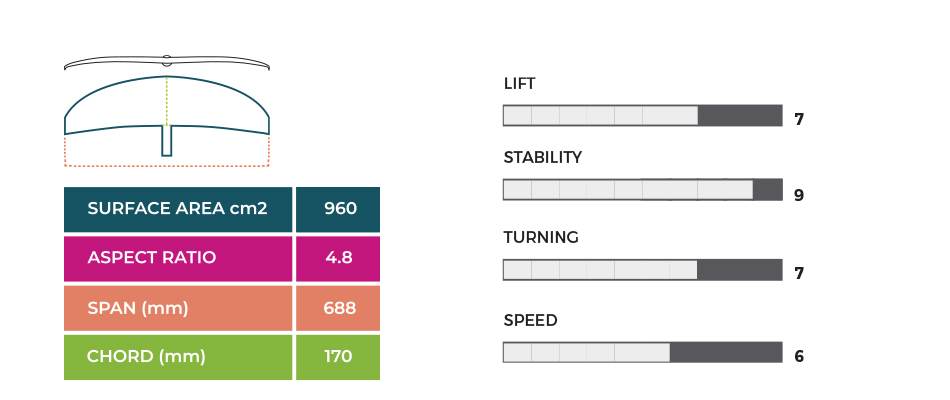Select the 4.8 aspect ratio value
The width and height of the screenshot is (950, 400).
click(x=338, y=259)
